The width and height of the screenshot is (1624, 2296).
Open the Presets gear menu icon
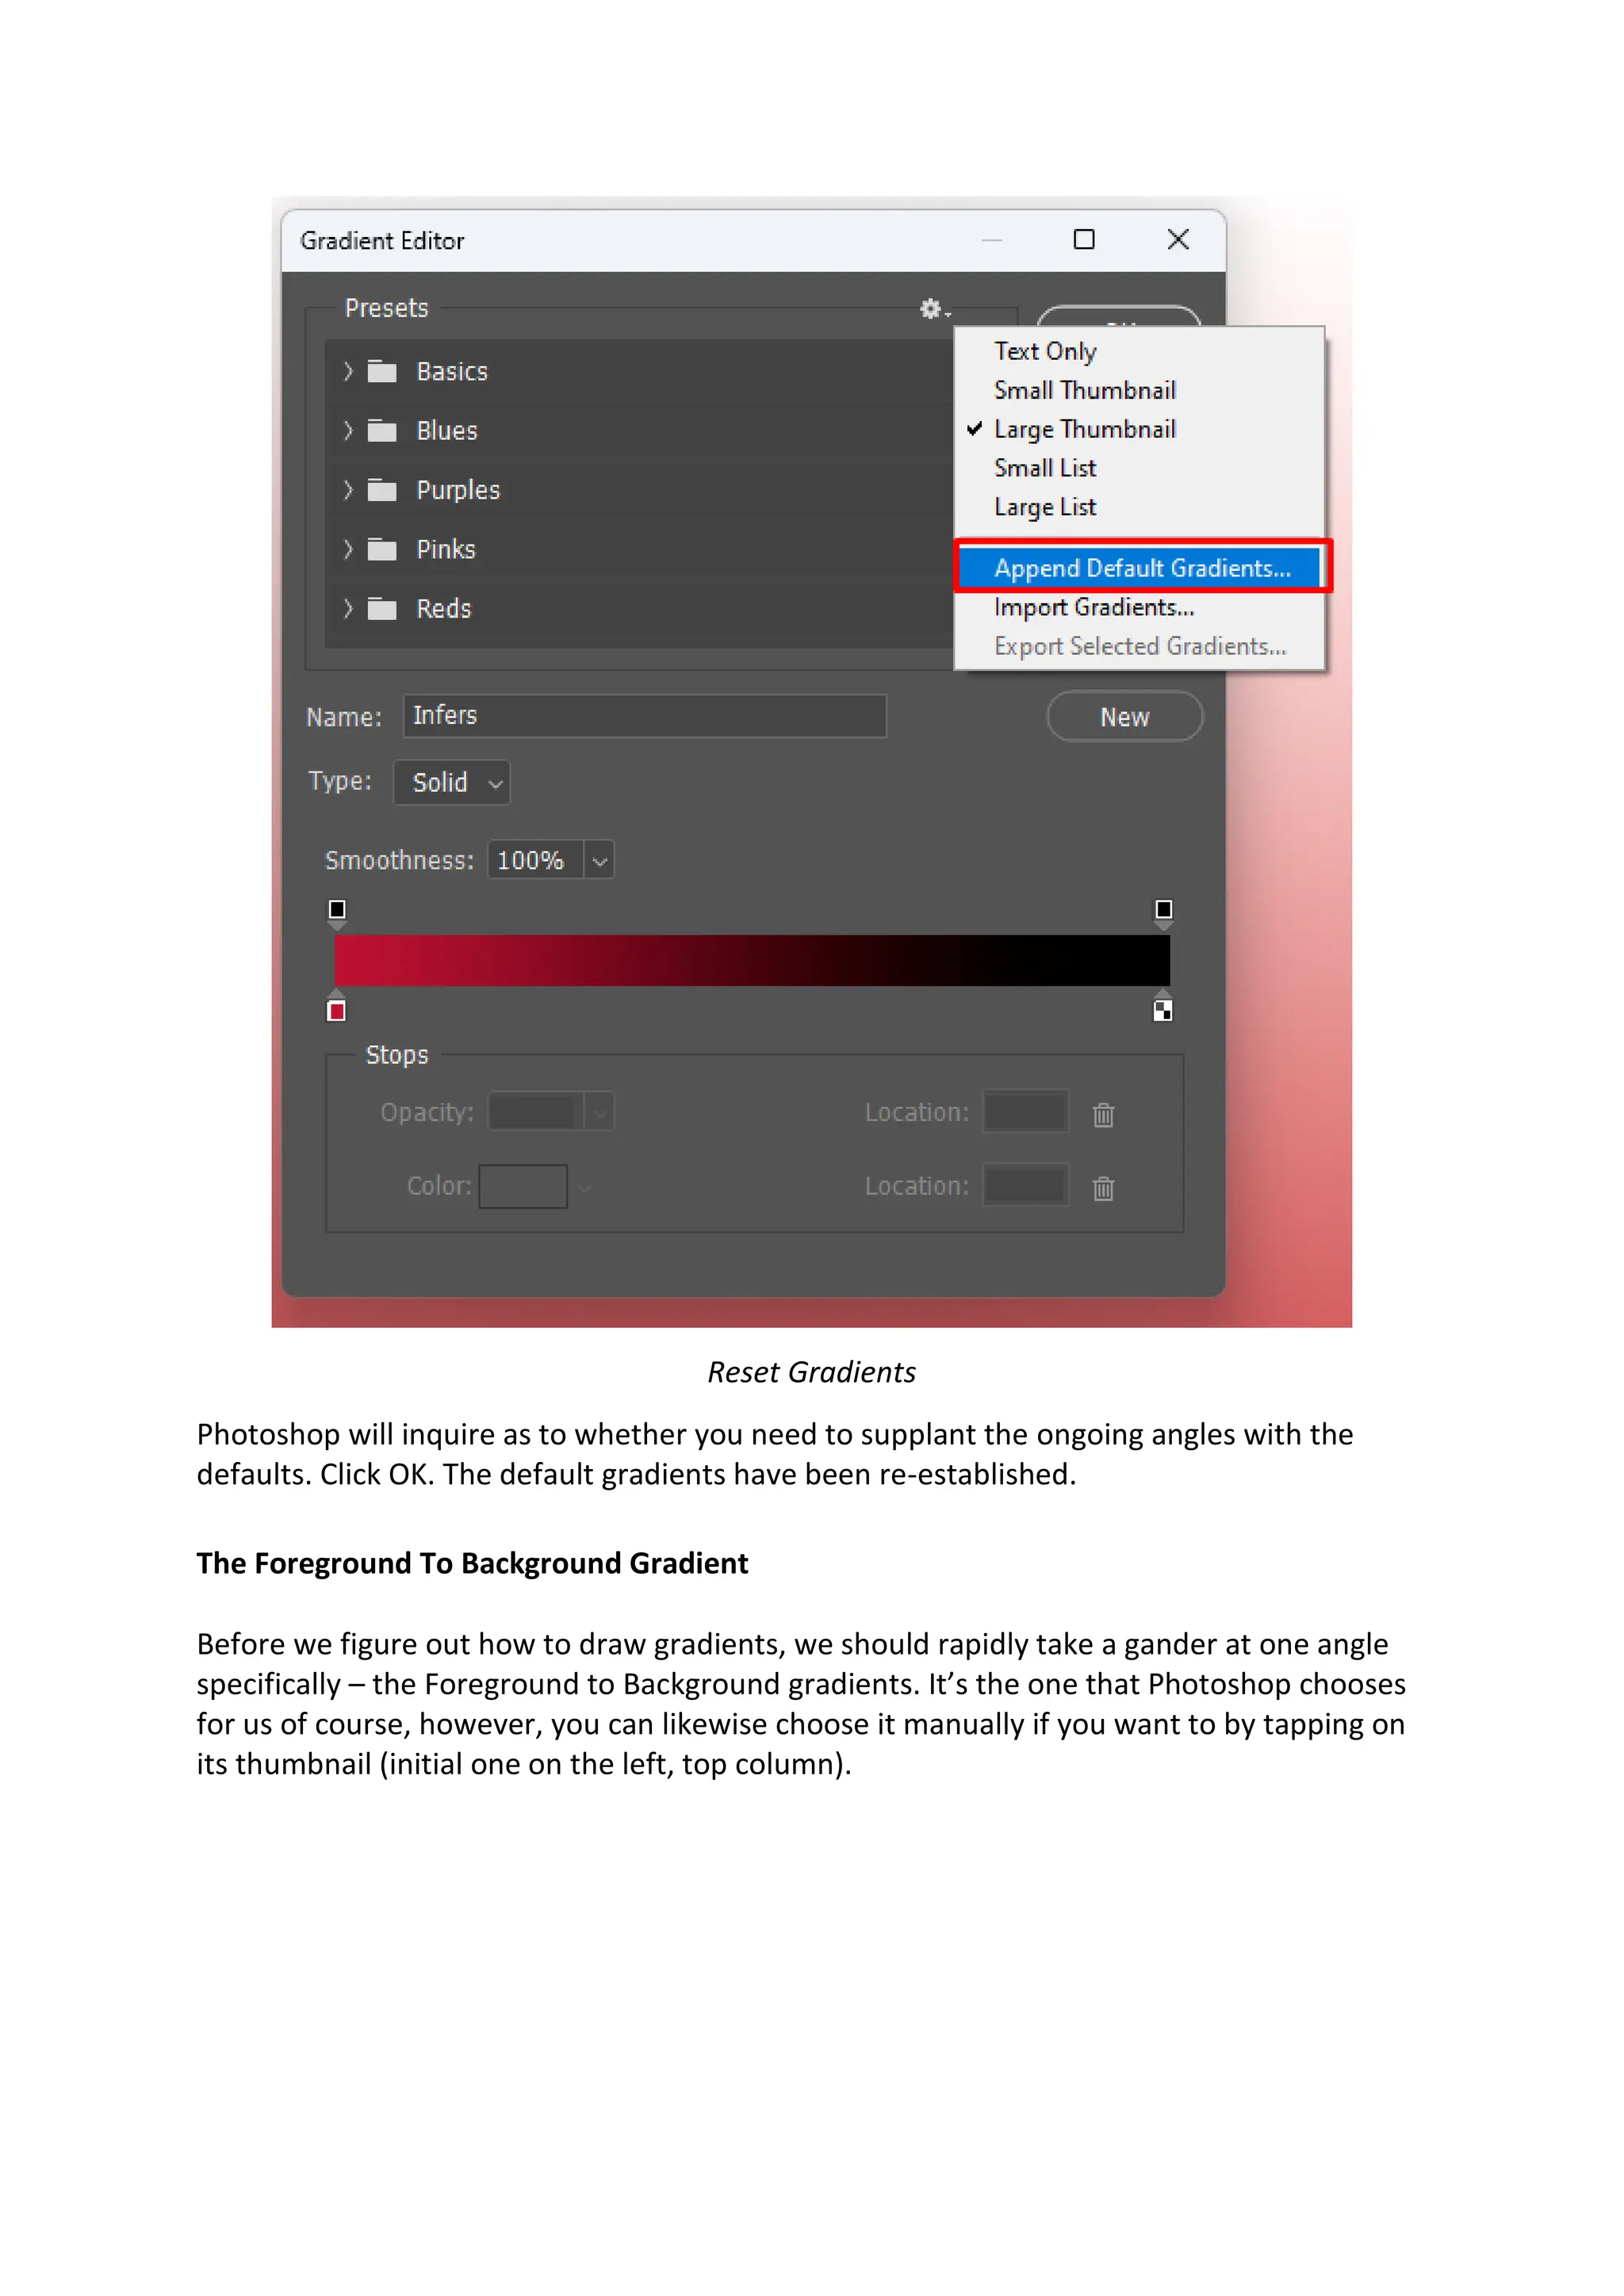point(934,309)
